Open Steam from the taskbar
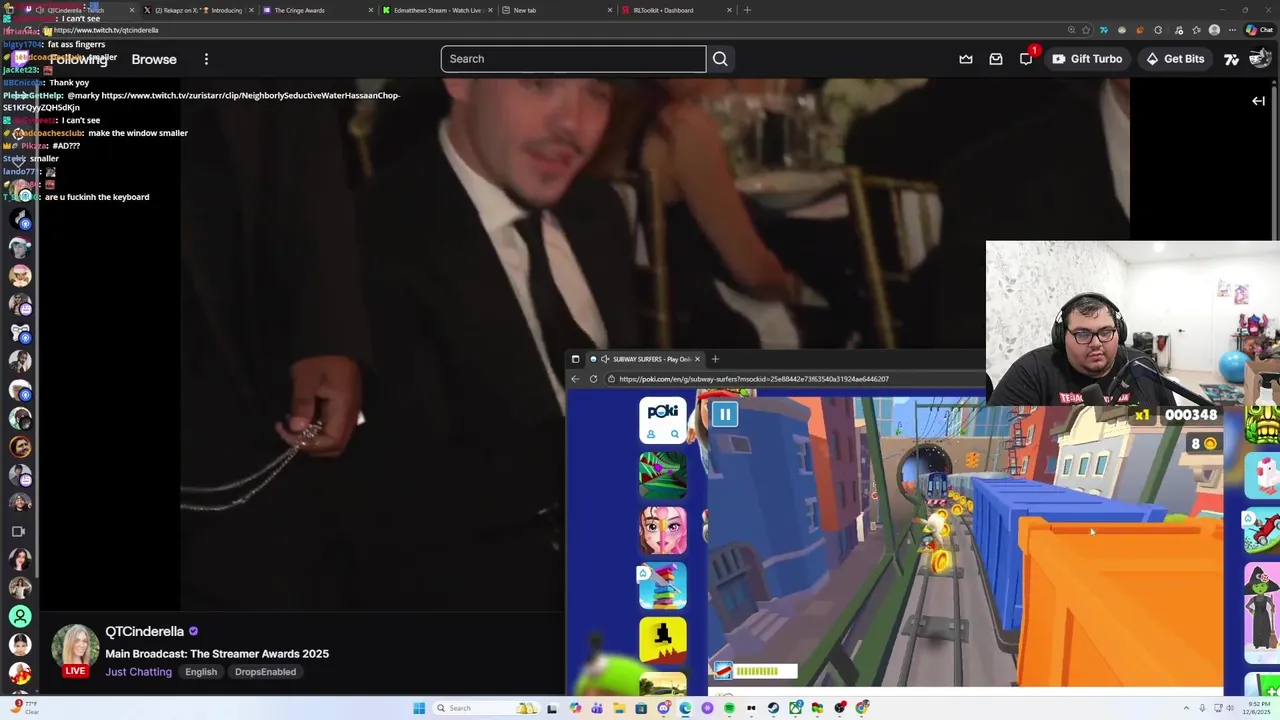The width and height of the screenshot is (1280, 720). [773, 708]
